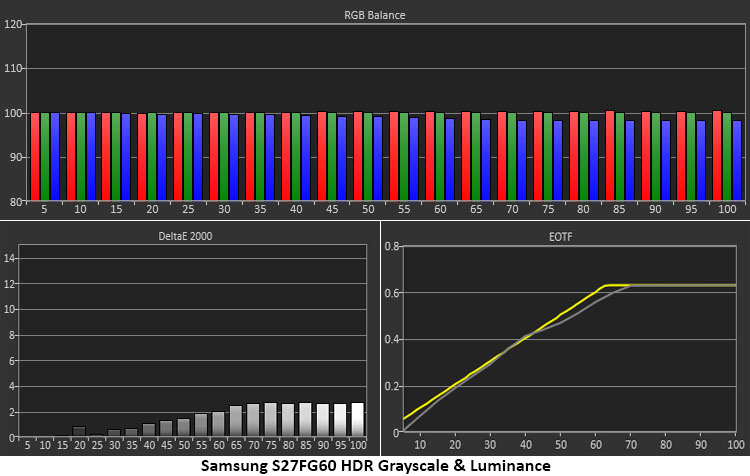Viewport: 750px width, 476px height.
Task: Click the 8 label on DeltaE y-axis
Action: (12, 335)
